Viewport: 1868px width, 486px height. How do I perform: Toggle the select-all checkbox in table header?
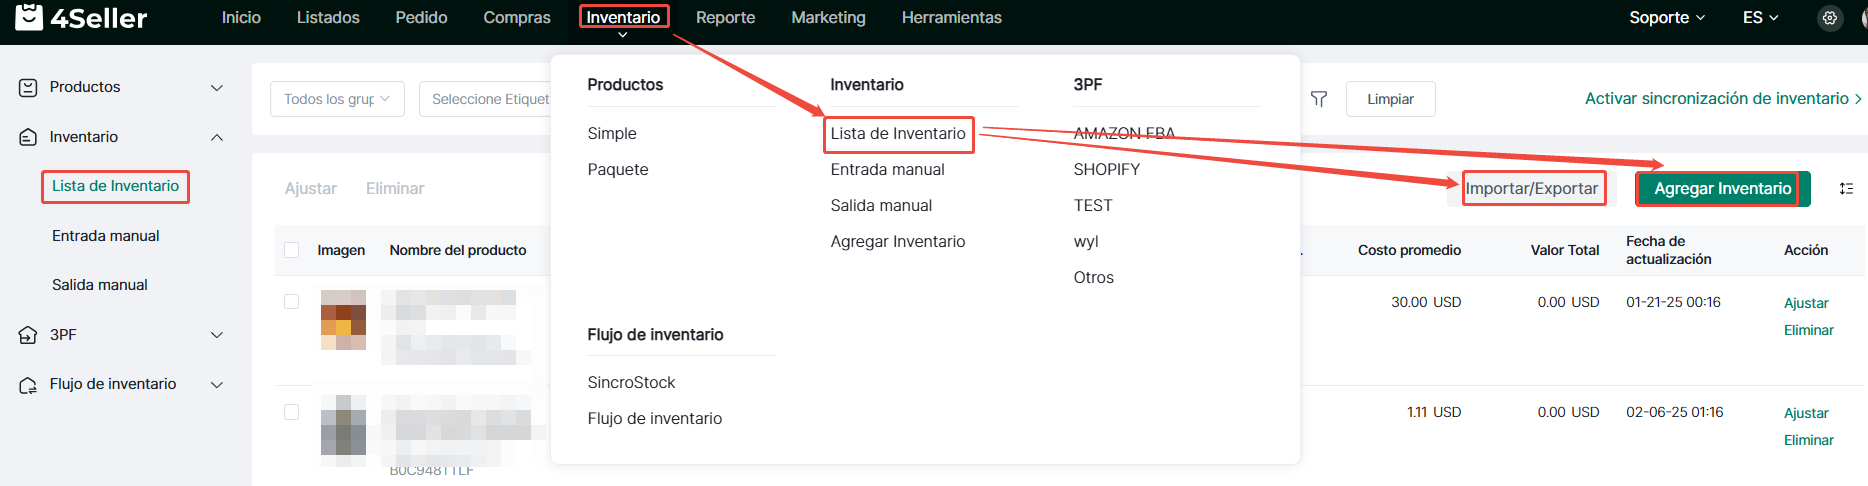[x=292, y=250]
